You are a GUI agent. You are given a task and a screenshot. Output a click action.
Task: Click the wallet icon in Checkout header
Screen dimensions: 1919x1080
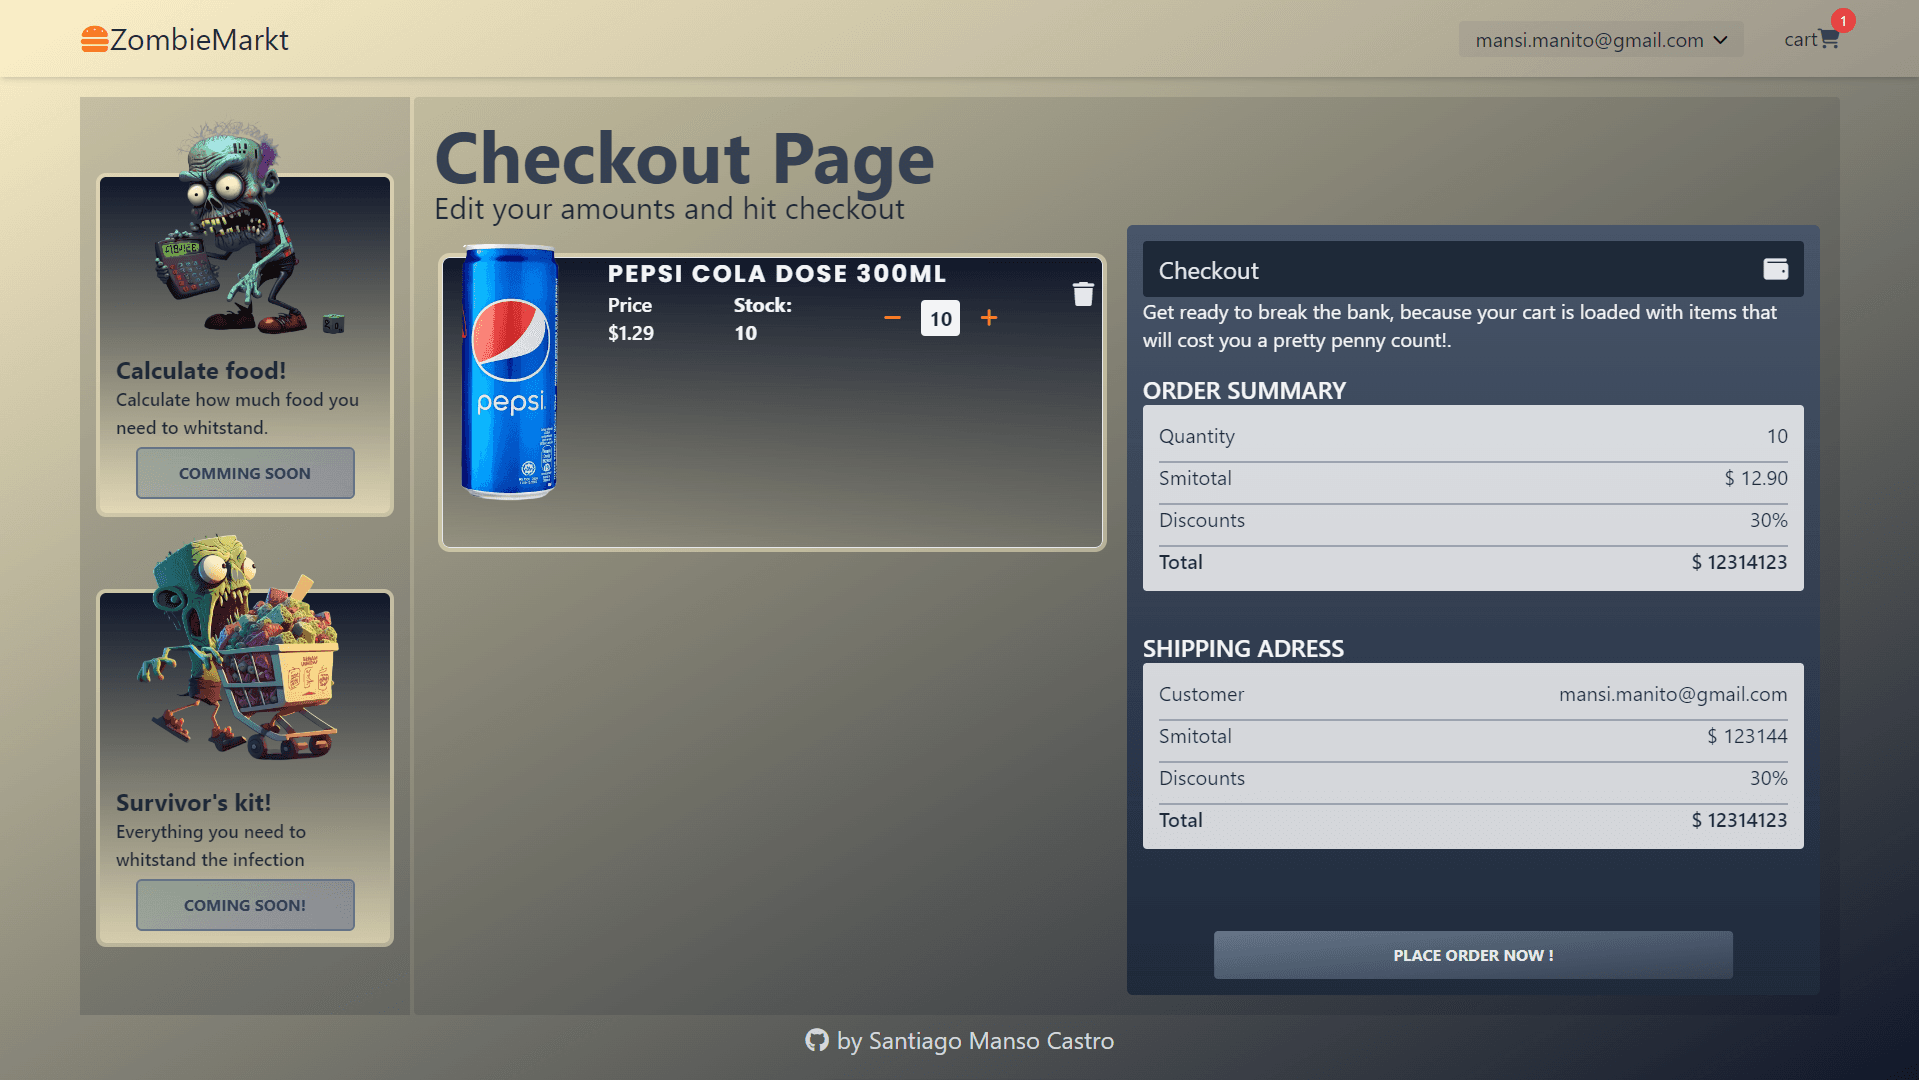click(x=1775, y=269)
